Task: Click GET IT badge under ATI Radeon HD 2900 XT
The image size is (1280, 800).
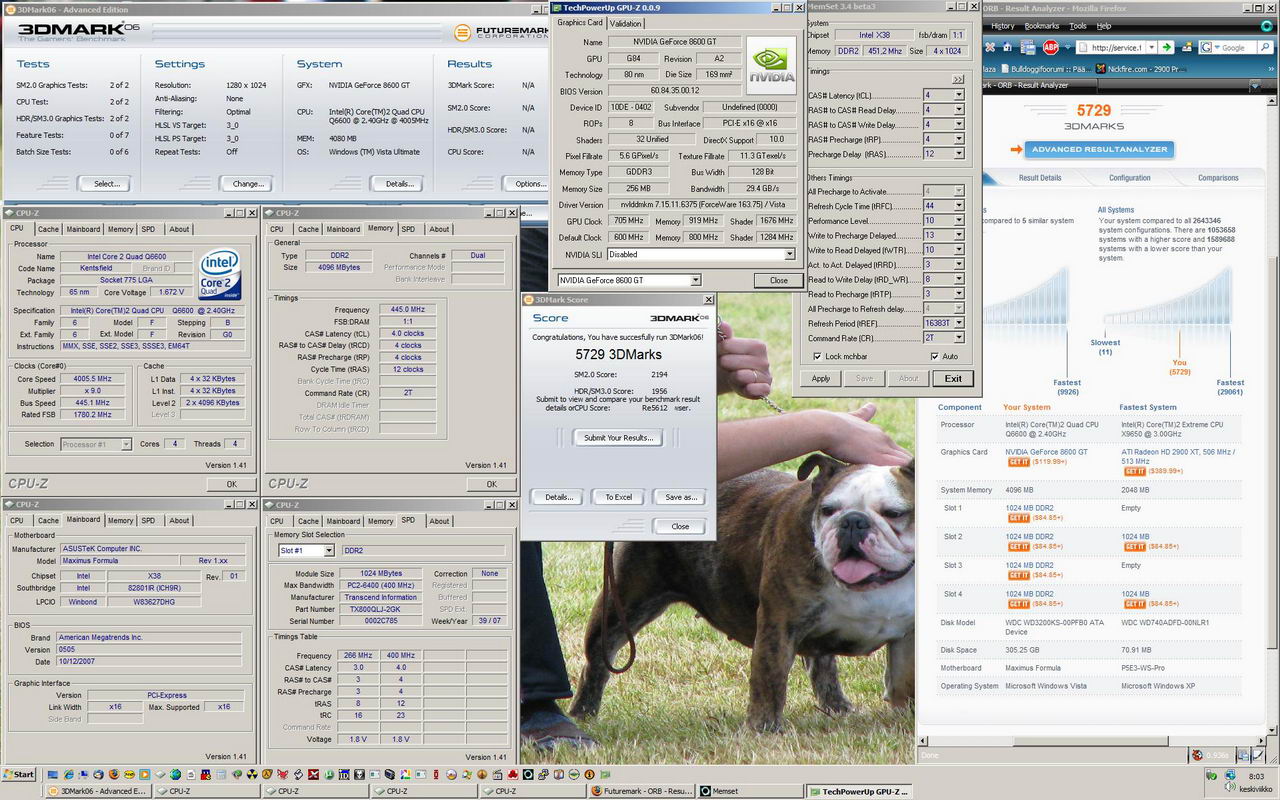Action: (1135, 470)
